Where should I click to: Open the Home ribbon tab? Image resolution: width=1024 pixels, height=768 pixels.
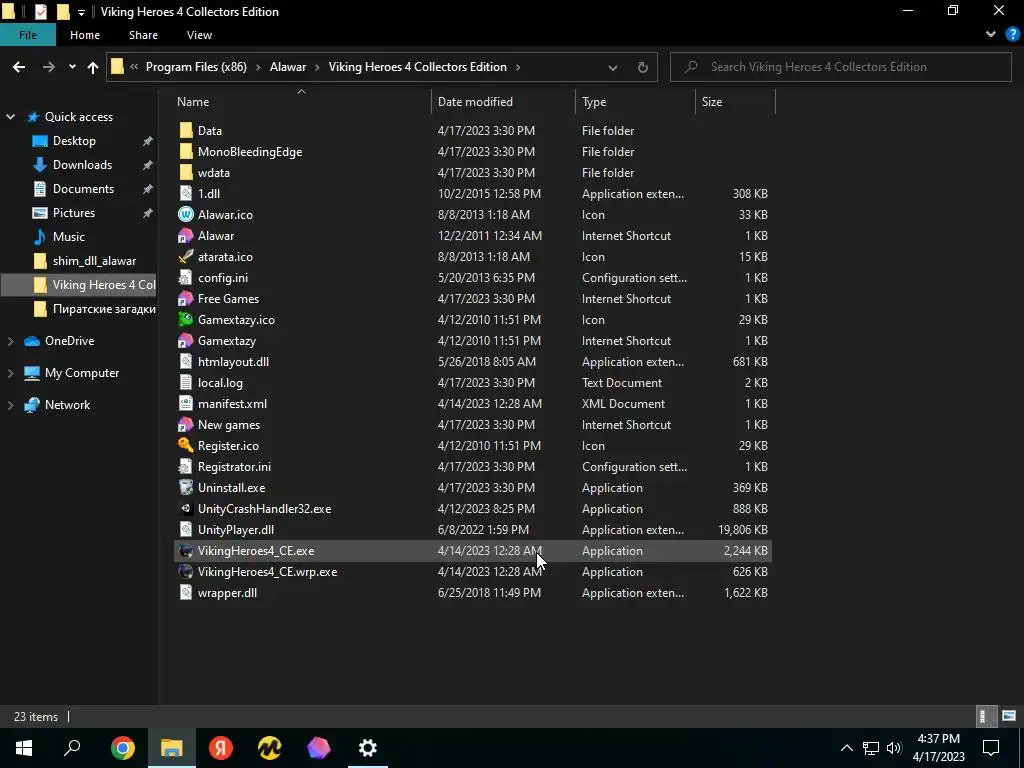(x=85, y=35)
